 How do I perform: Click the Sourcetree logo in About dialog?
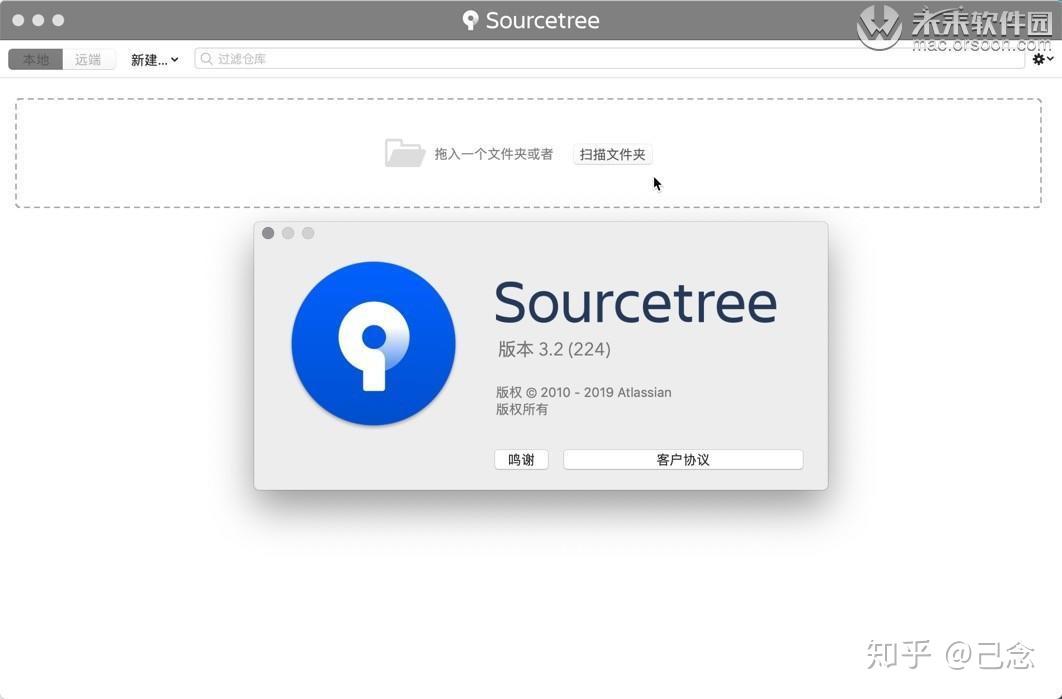coord(373,343)
